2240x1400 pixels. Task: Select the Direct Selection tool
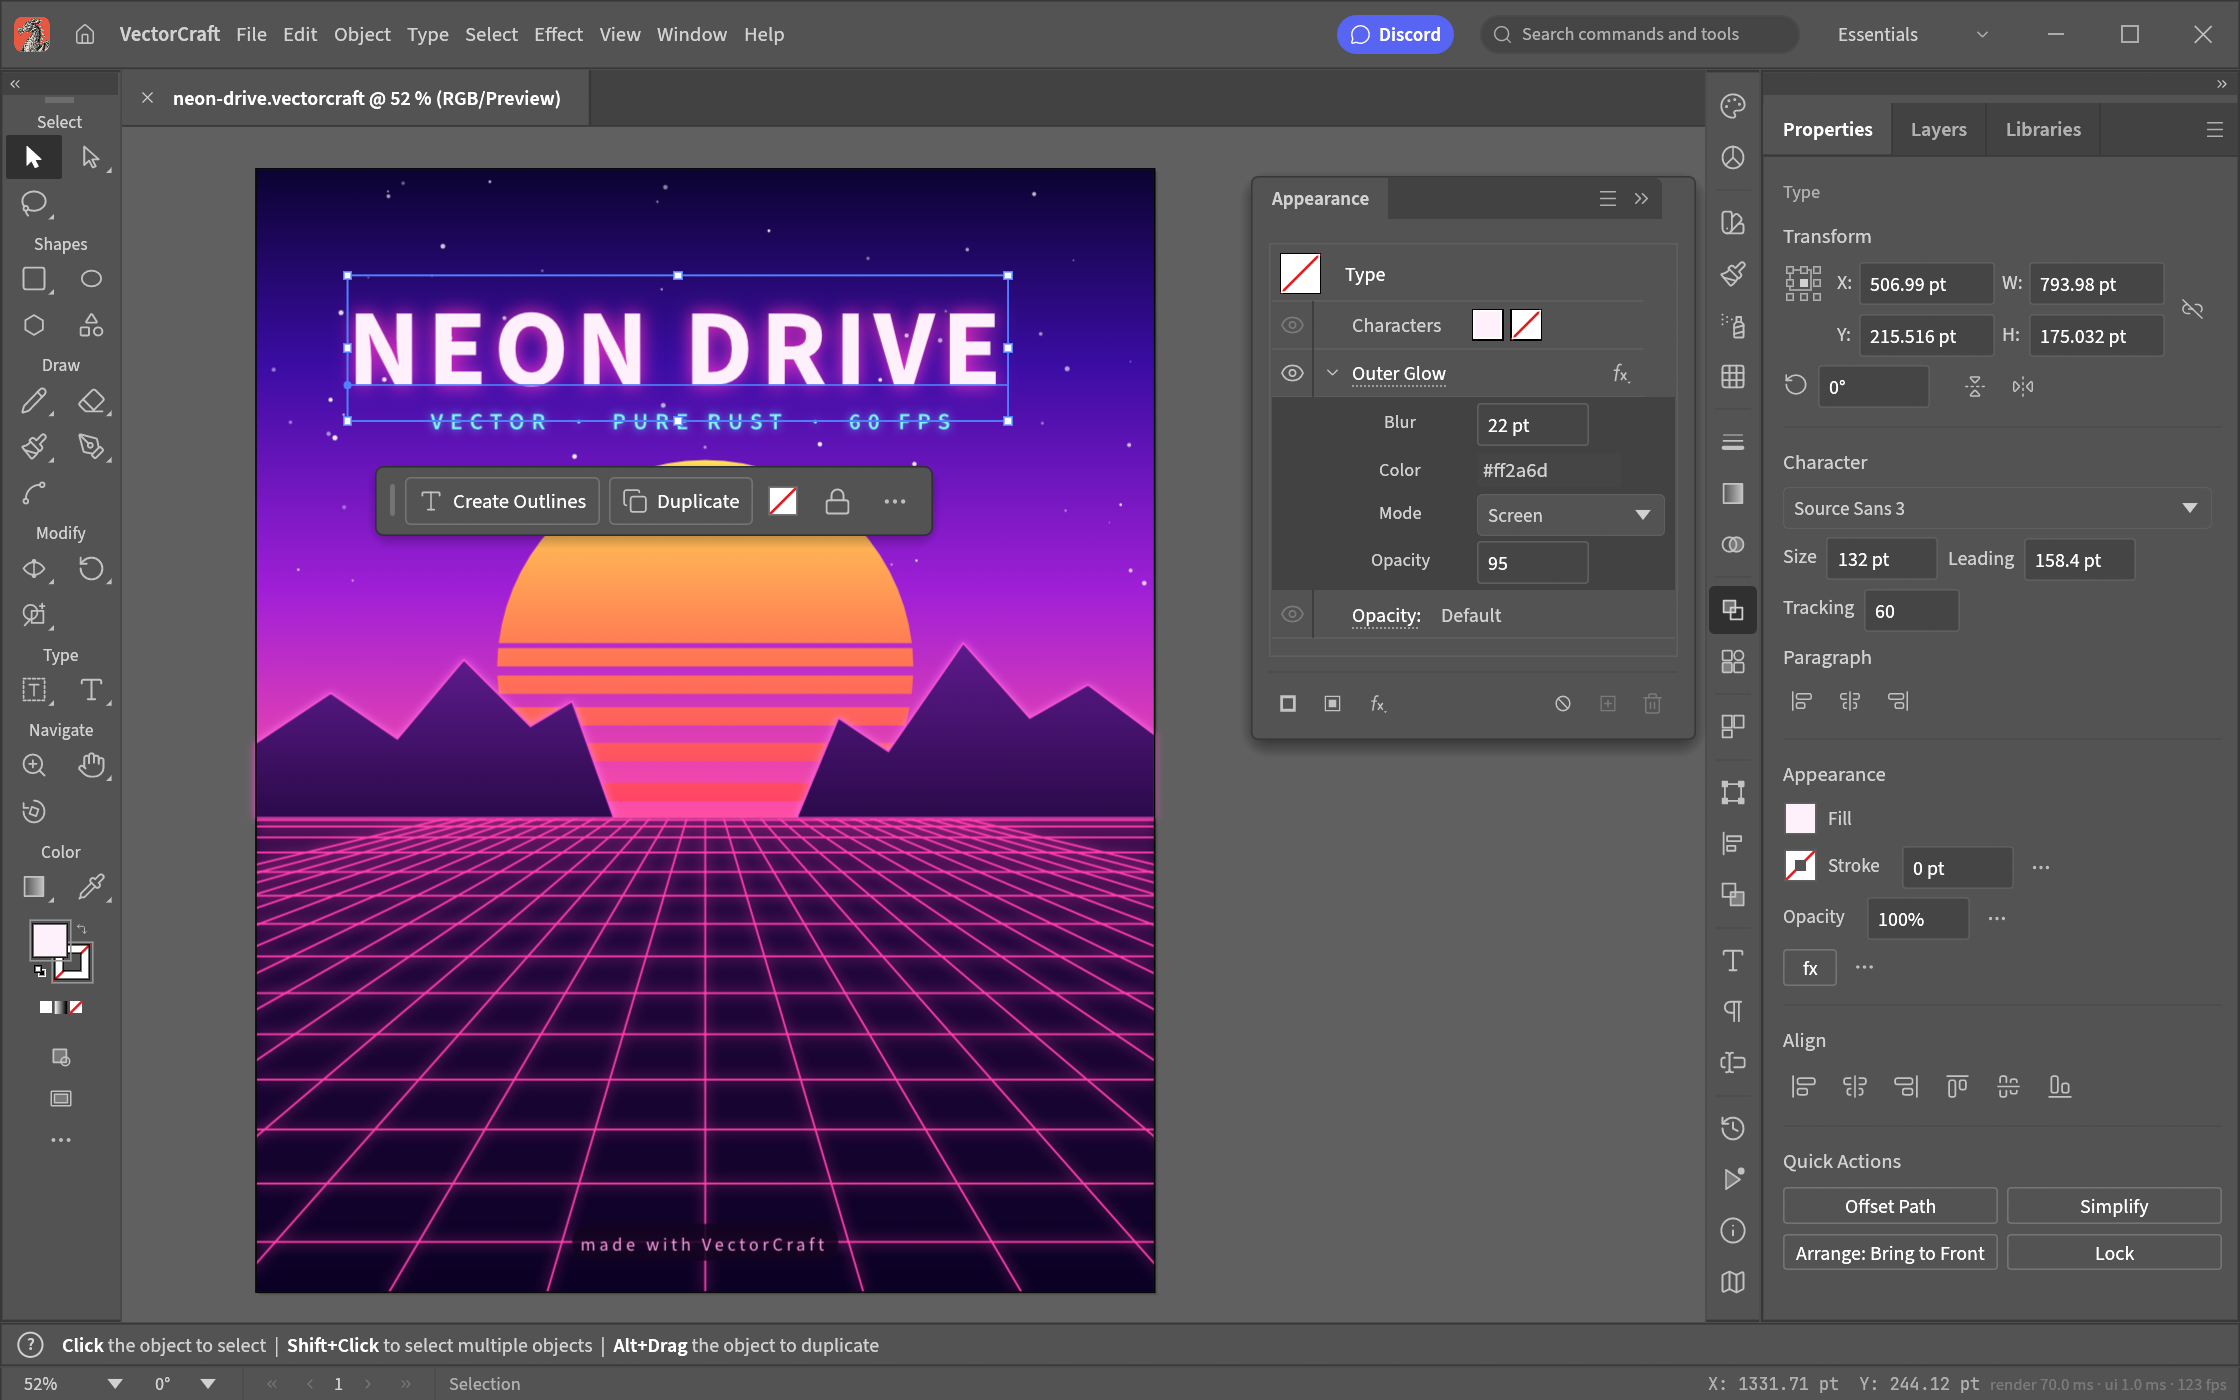point(91,158)
